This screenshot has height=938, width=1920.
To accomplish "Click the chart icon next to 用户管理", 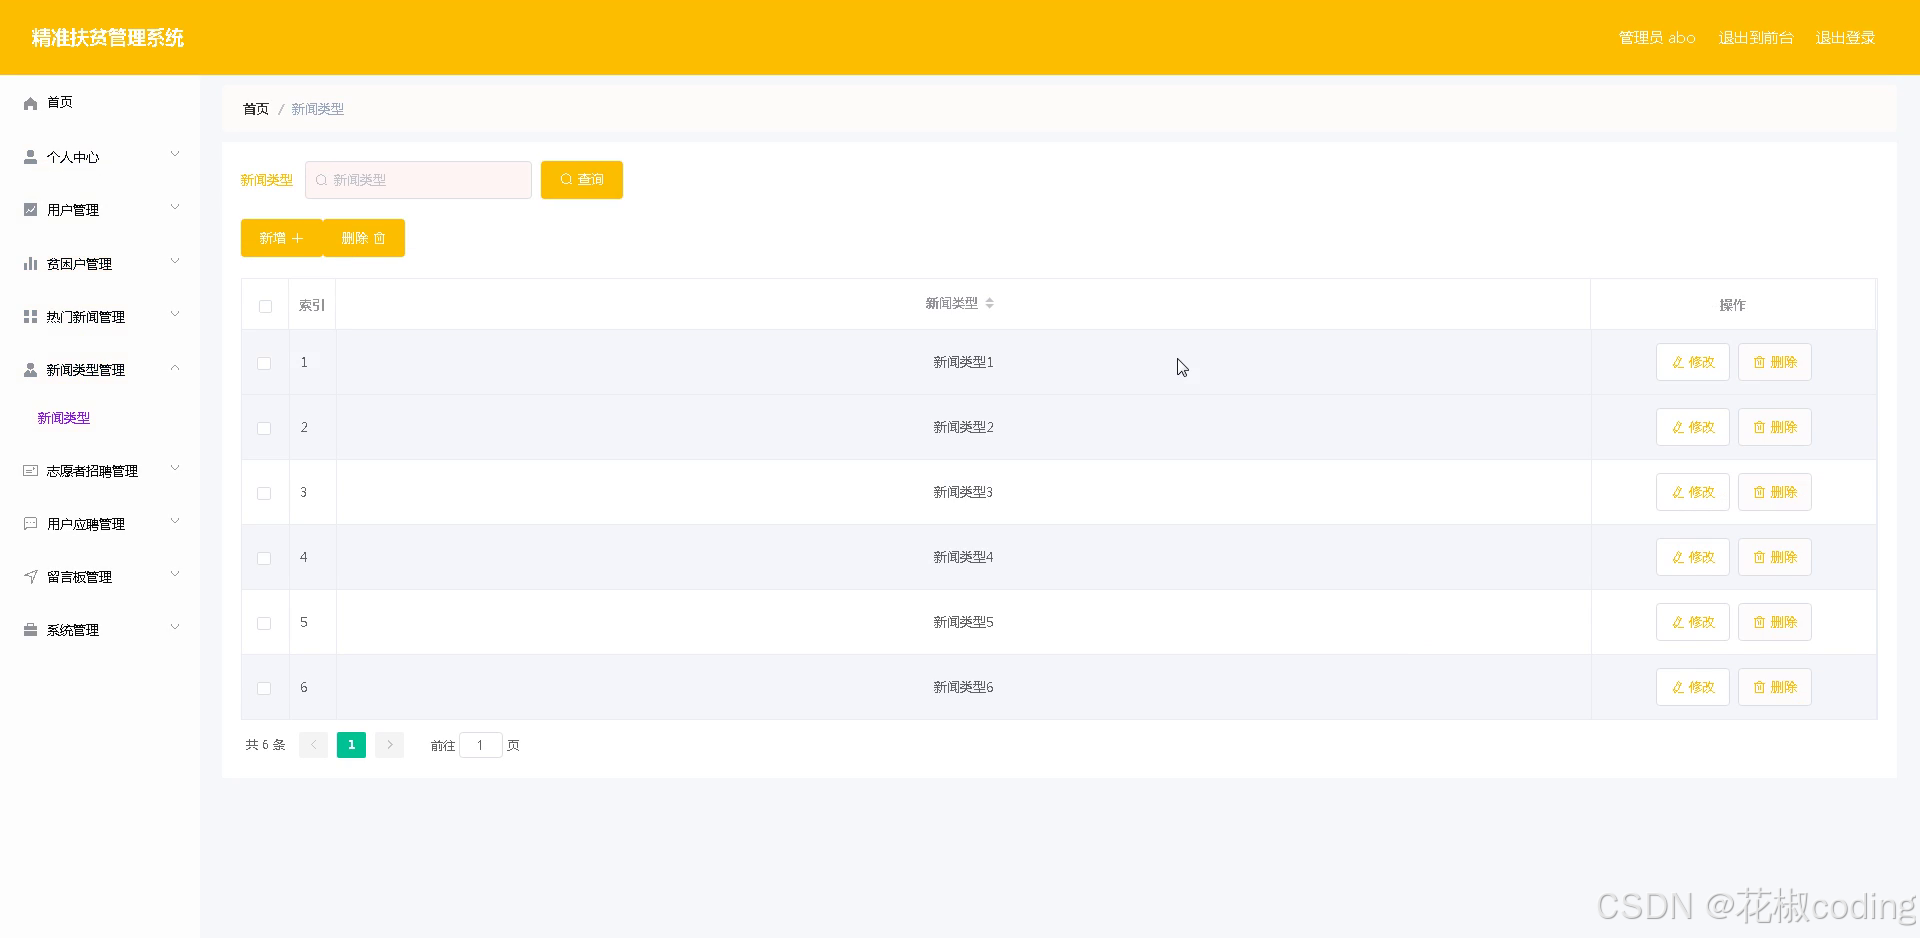I will [30, 210].
